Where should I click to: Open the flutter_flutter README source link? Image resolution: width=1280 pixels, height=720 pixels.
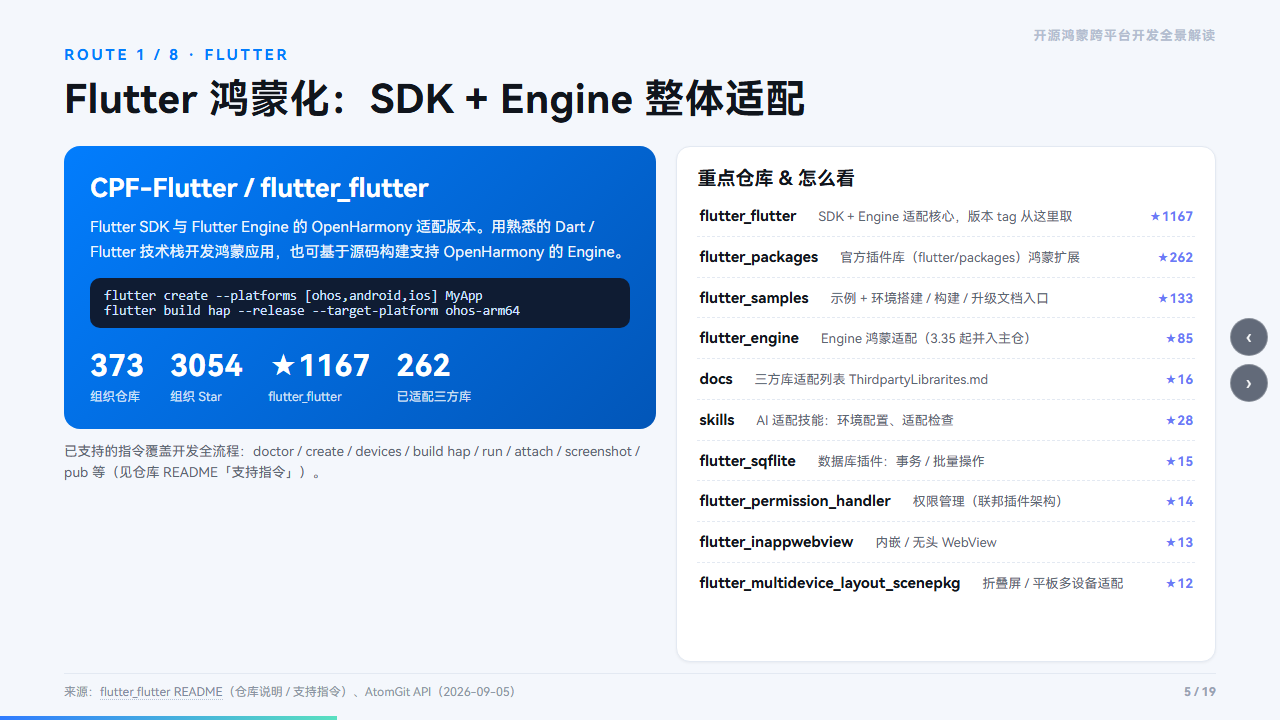click(161, 692)
